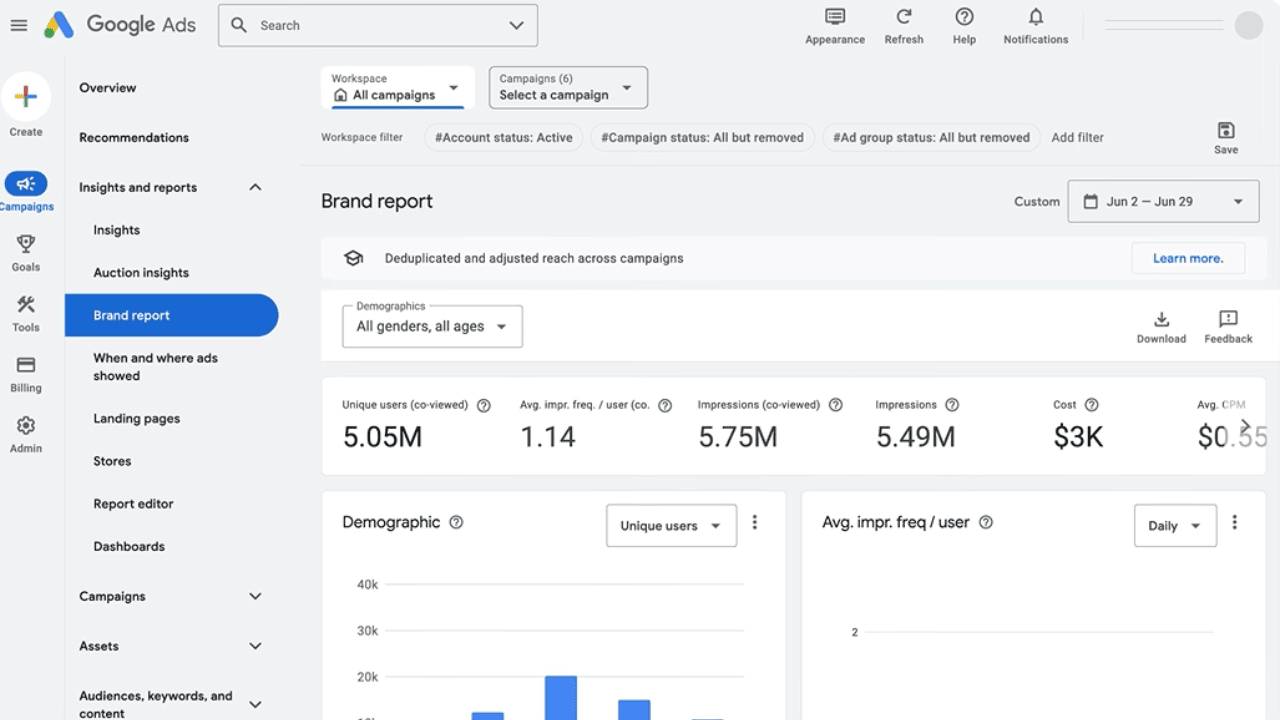Select Report editor in sidebar
This screenshot has width=1280, height=720.
(133, 504)
